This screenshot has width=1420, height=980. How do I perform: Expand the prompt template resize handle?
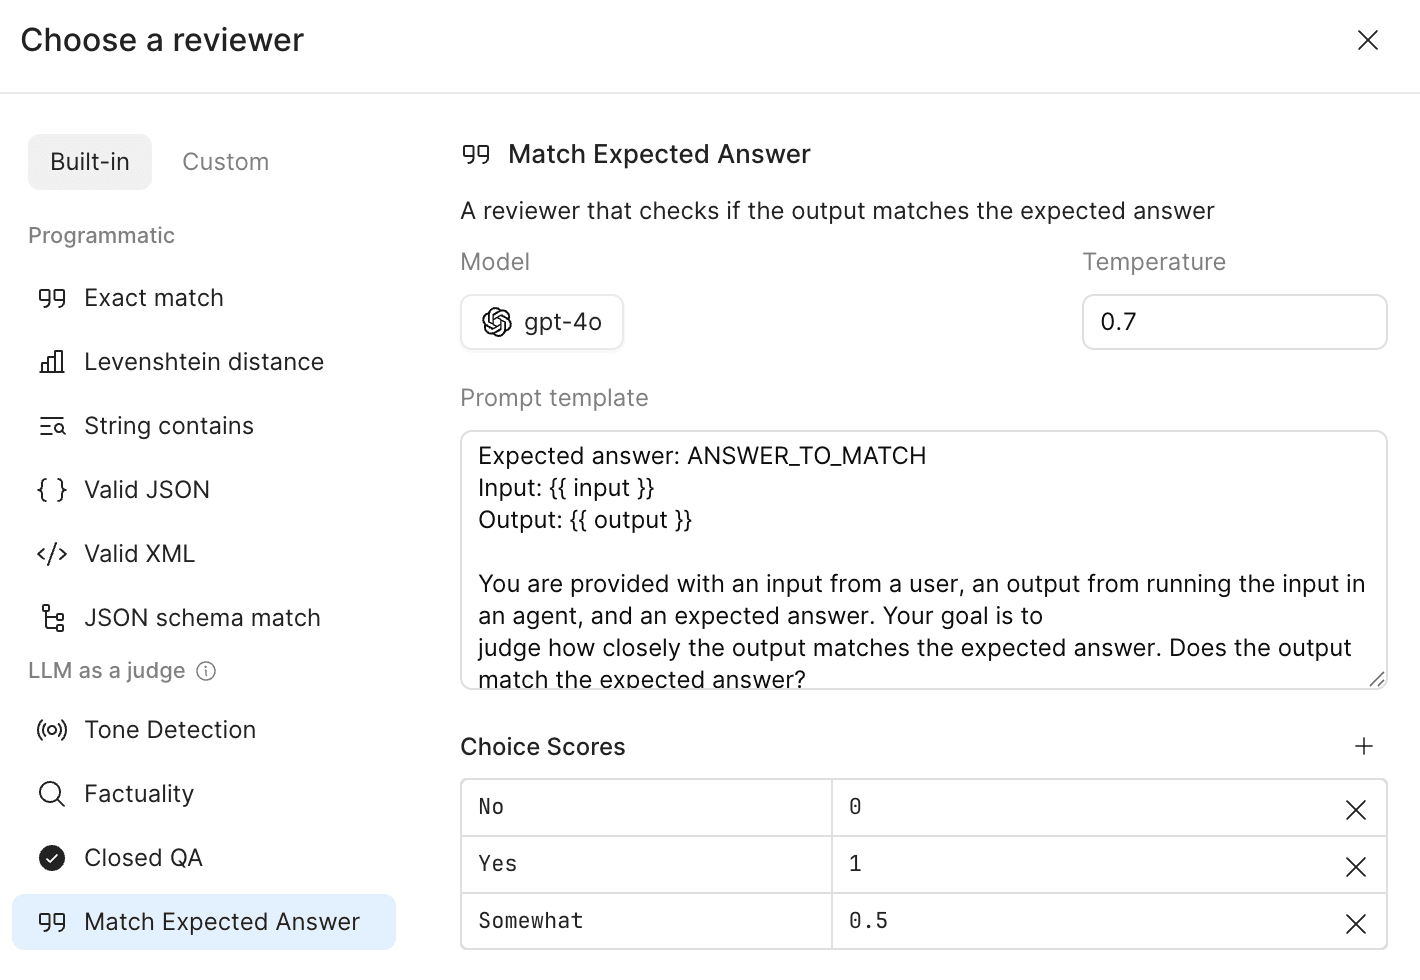tap(1377, 678)
